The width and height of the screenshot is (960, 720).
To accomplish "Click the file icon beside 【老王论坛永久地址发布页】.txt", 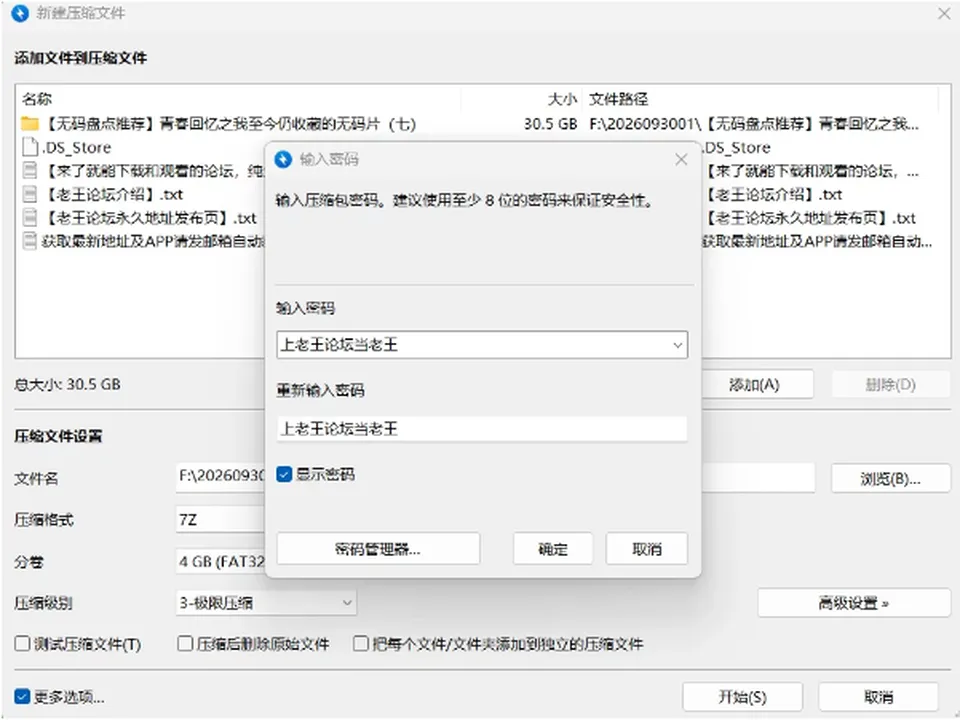I will (29, 217).
